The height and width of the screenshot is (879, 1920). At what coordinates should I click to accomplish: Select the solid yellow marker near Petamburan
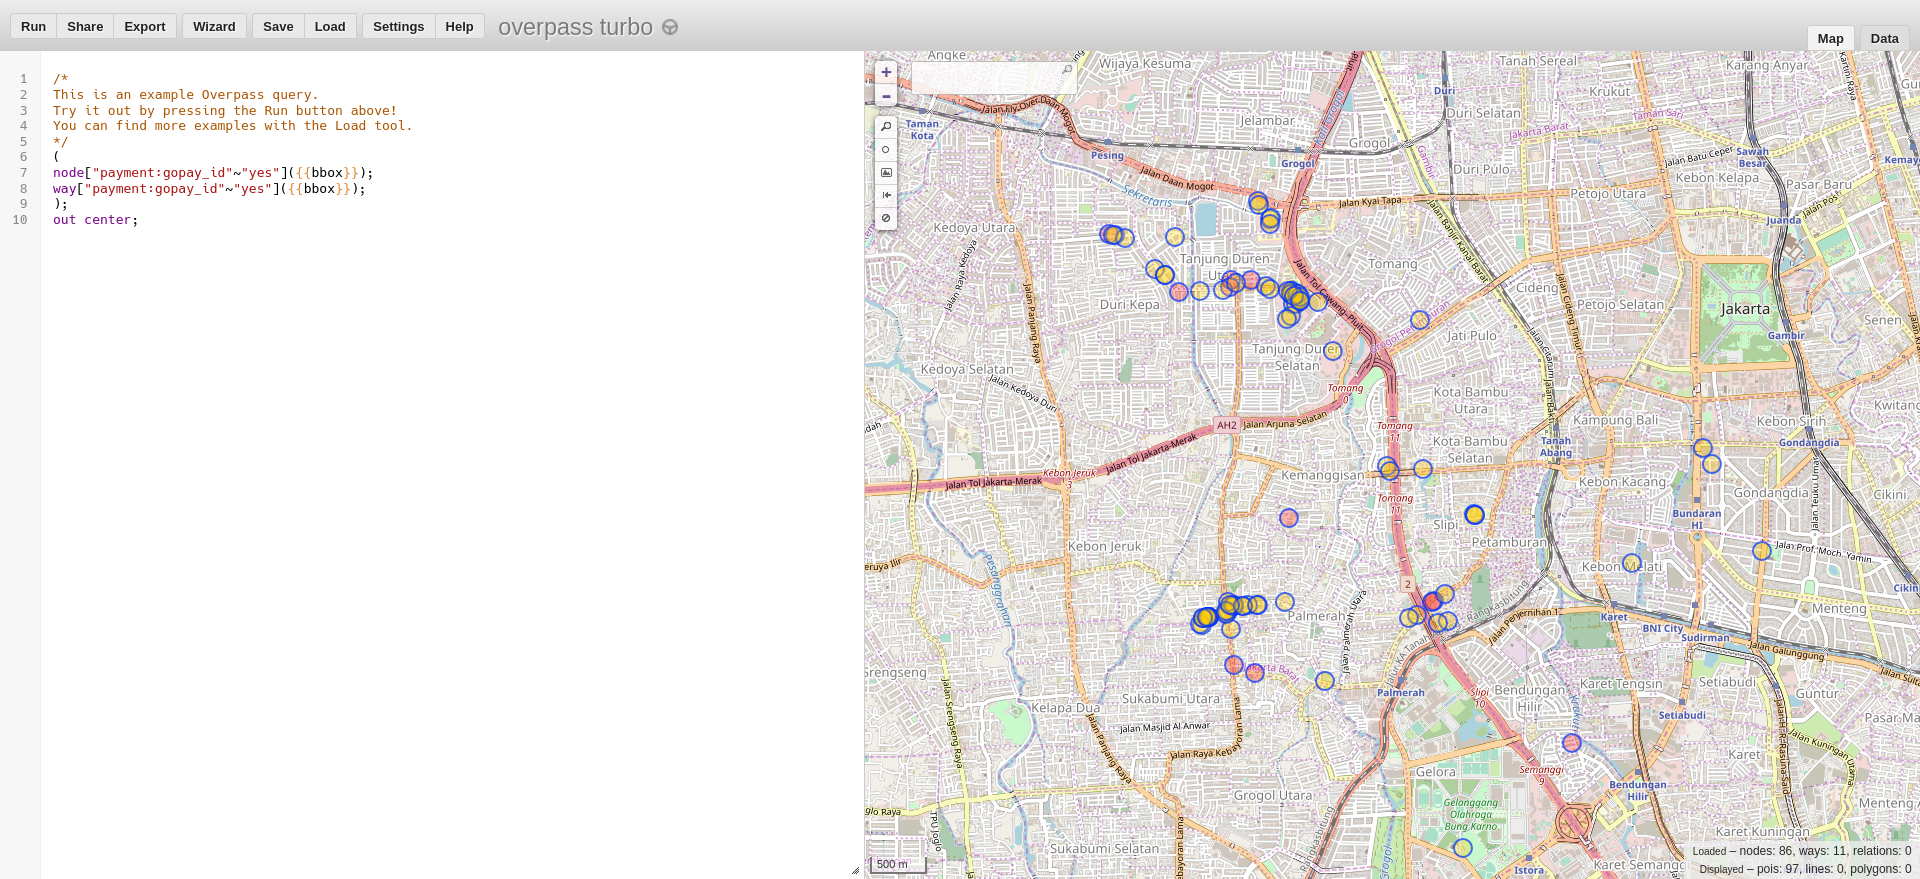(x=1474, y=515)
